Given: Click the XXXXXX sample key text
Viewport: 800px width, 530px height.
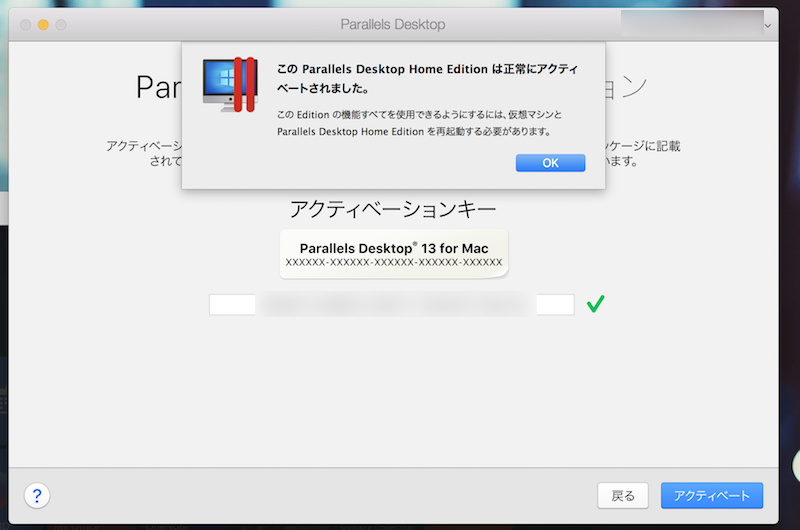Looking at the screenshot, I should point(394,263).
